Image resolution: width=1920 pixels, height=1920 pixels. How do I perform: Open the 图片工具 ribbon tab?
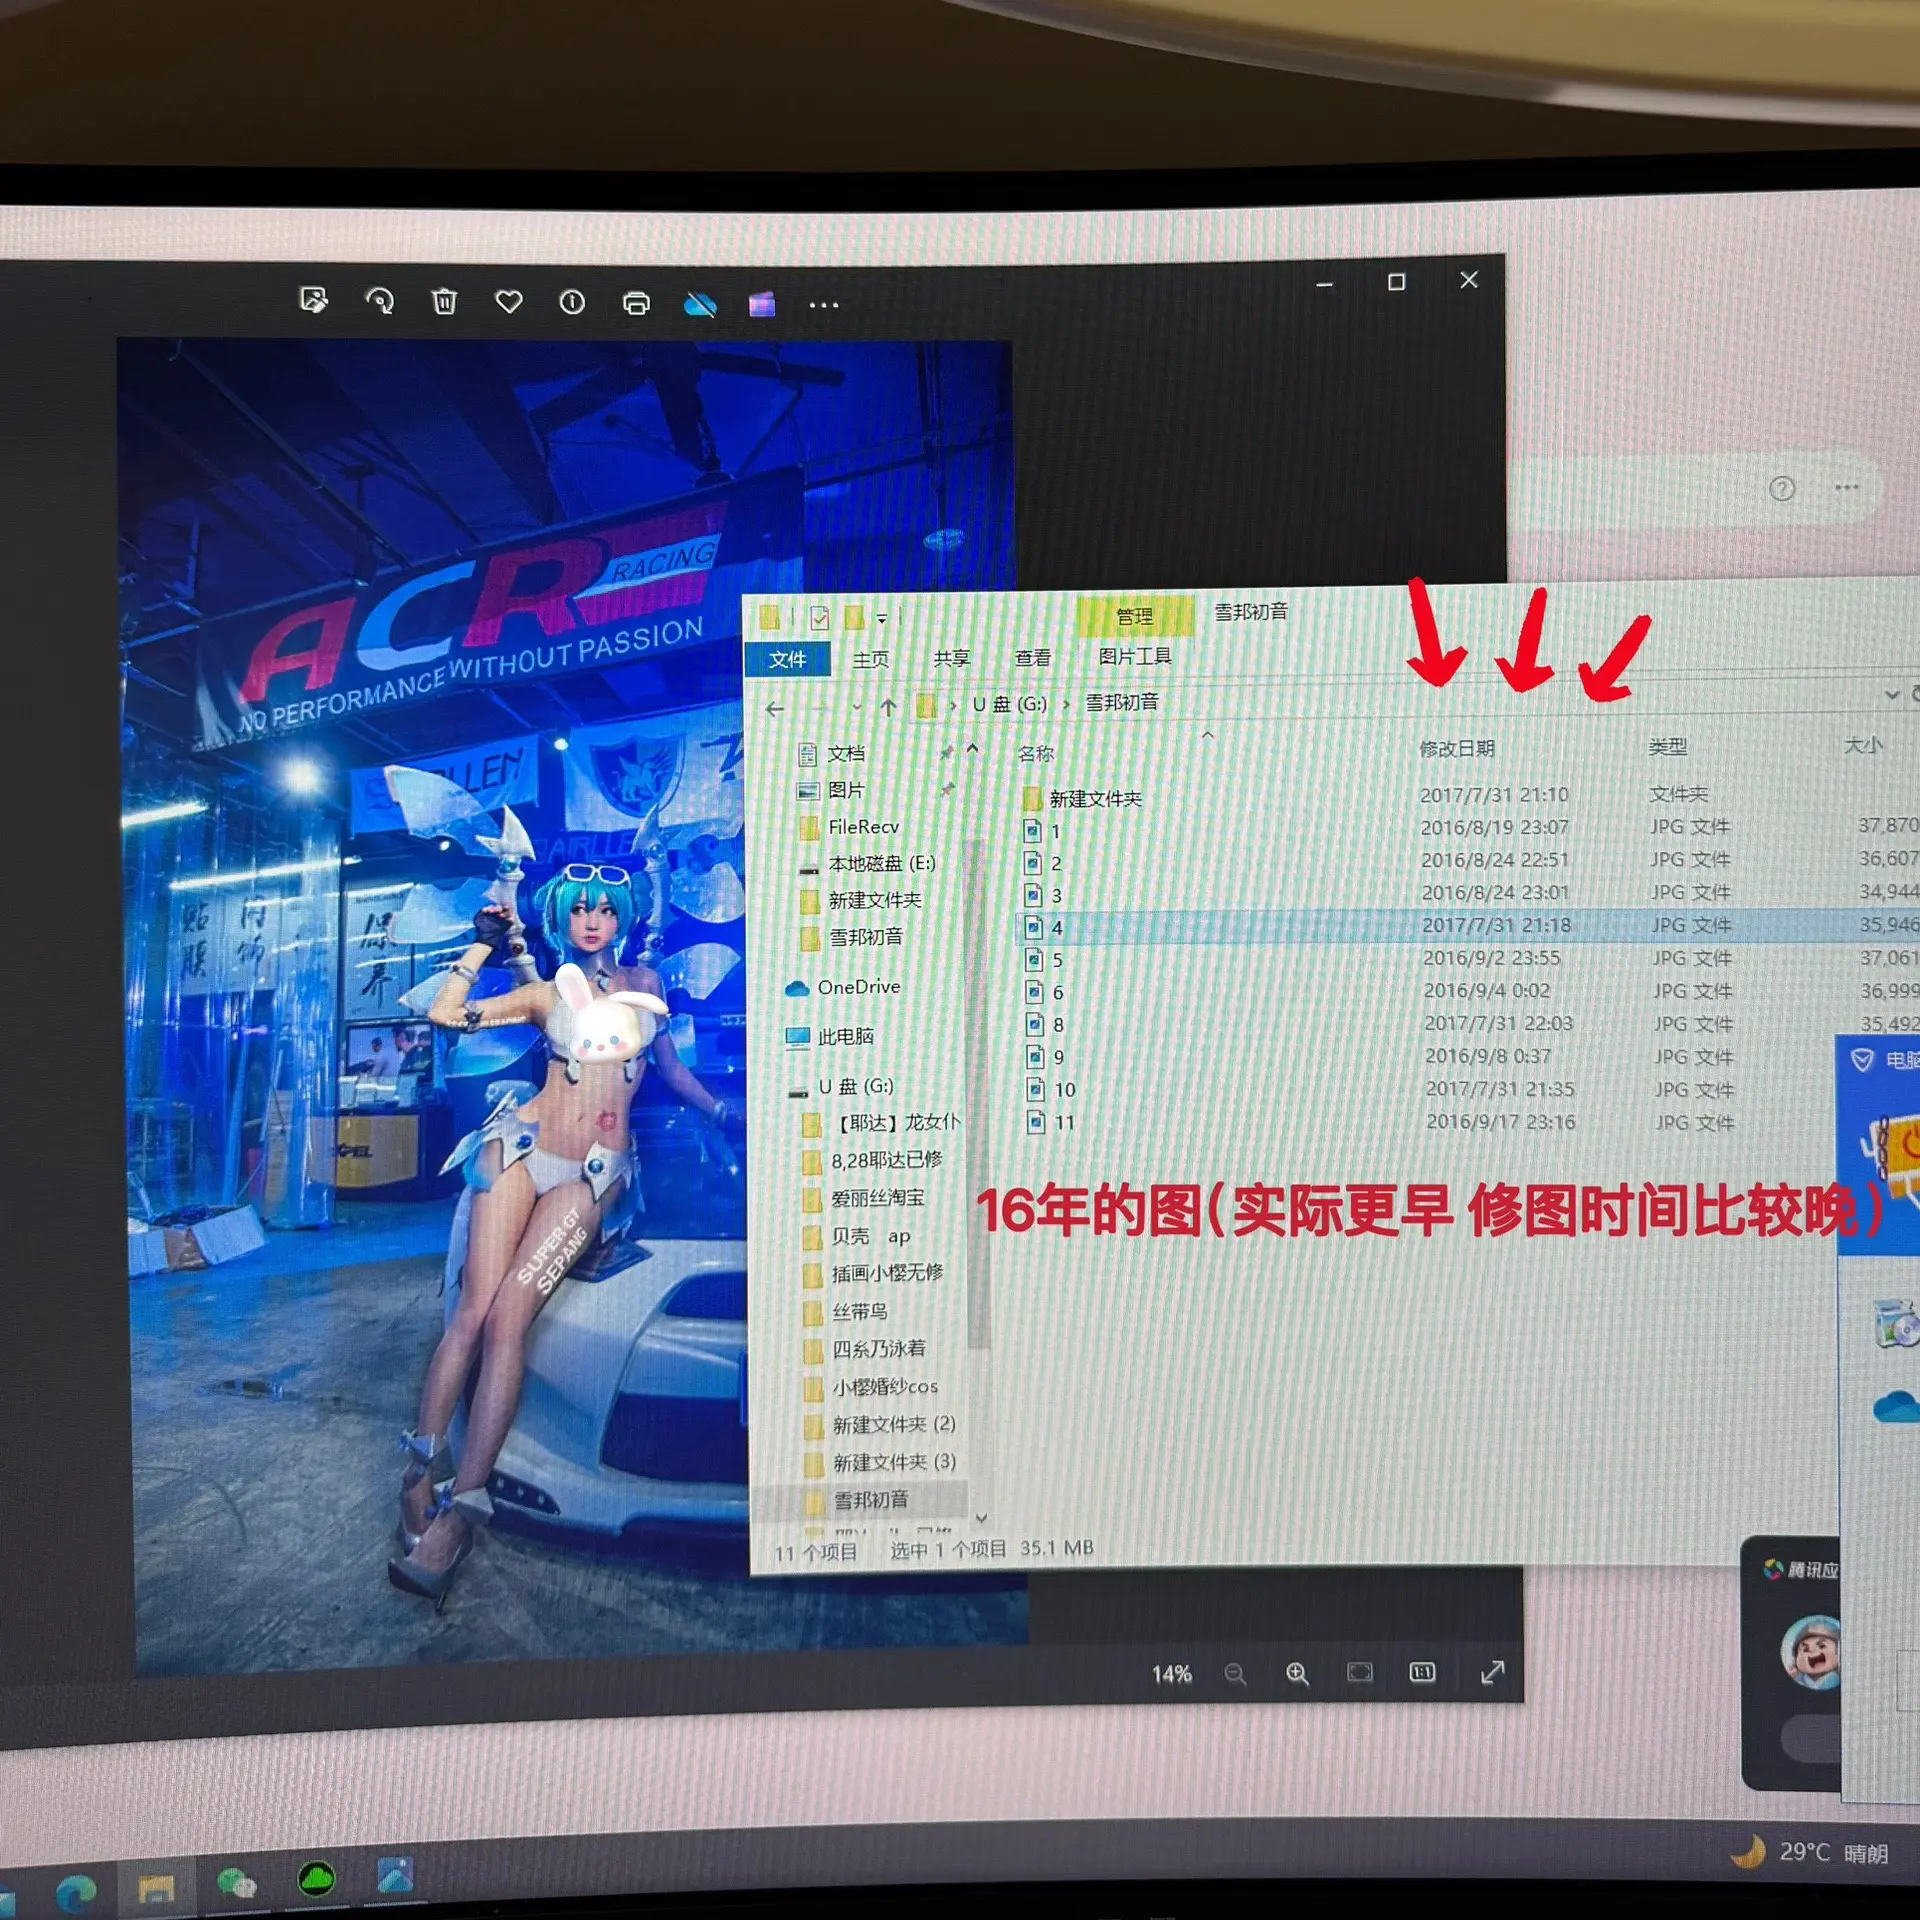(1134, 657)
